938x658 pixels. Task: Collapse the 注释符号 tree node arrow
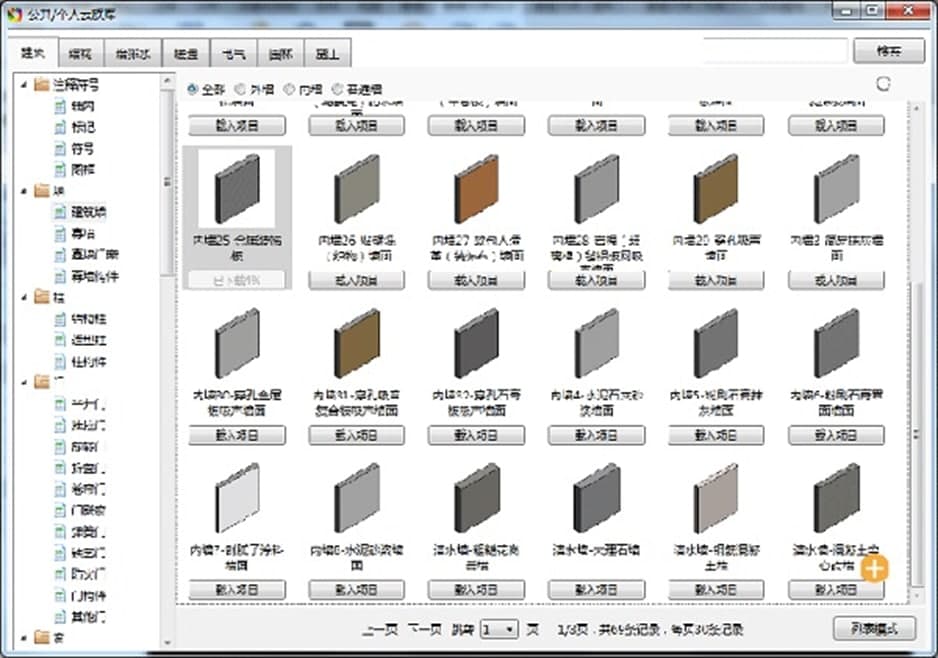coord(24,84)
